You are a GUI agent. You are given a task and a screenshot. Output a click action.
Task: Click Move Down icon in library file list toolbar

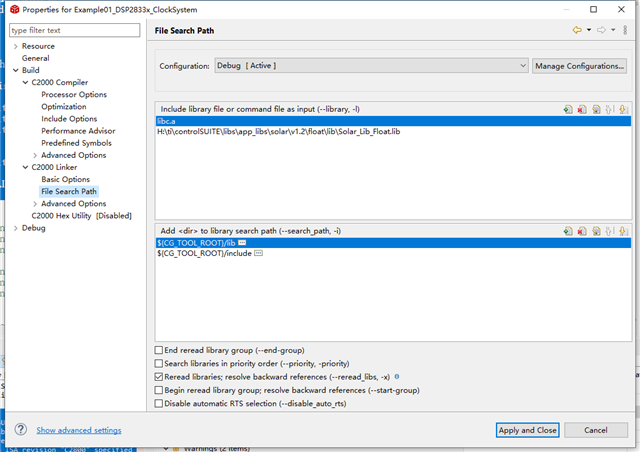point(623,108)
